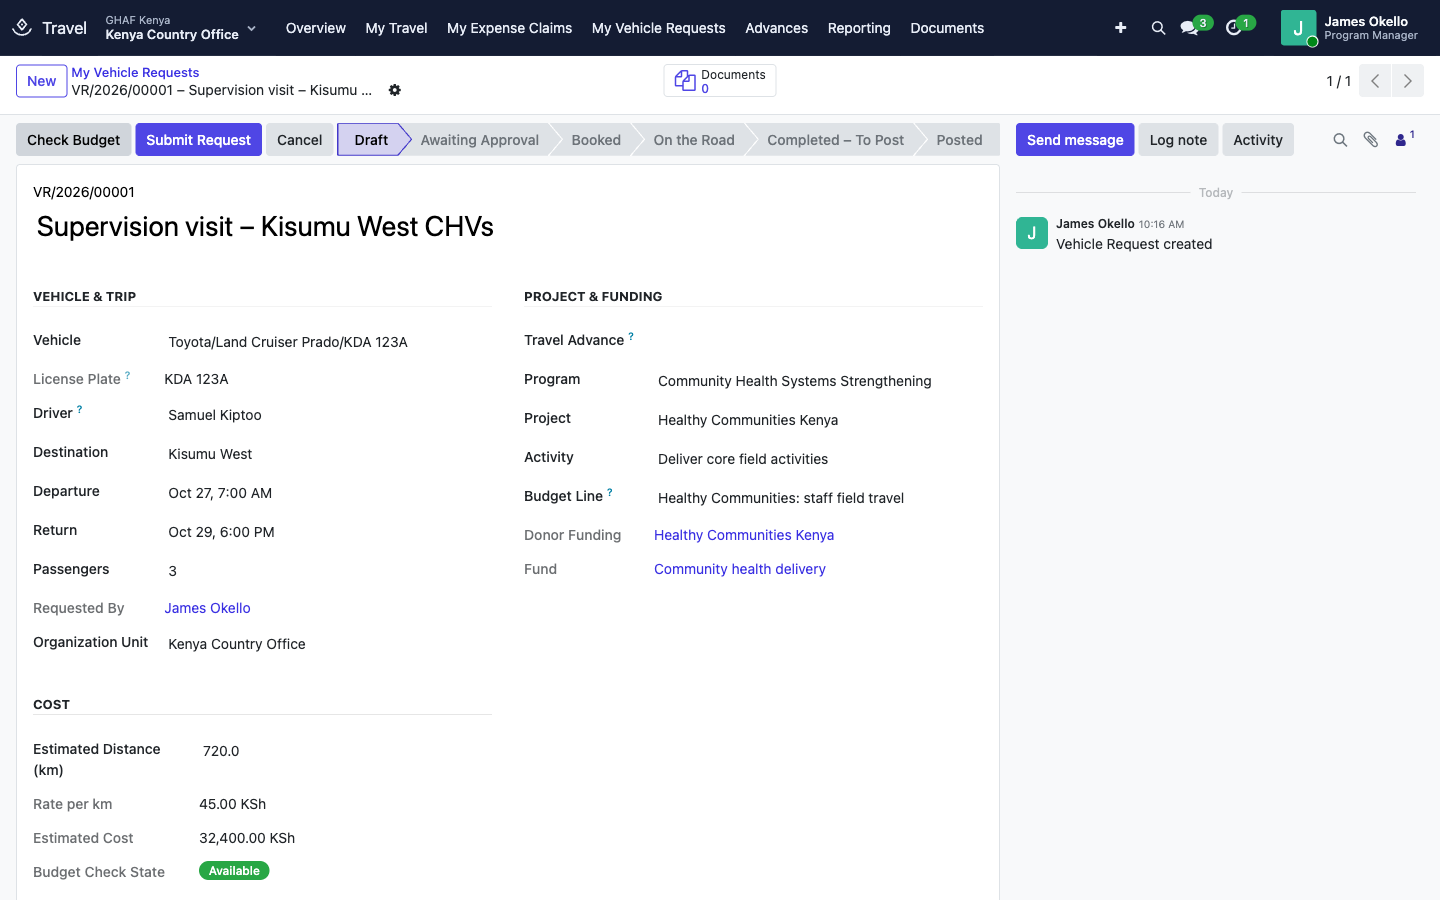
Task: Show License Plate help tooltip
Action: click(x=127, y=376)
